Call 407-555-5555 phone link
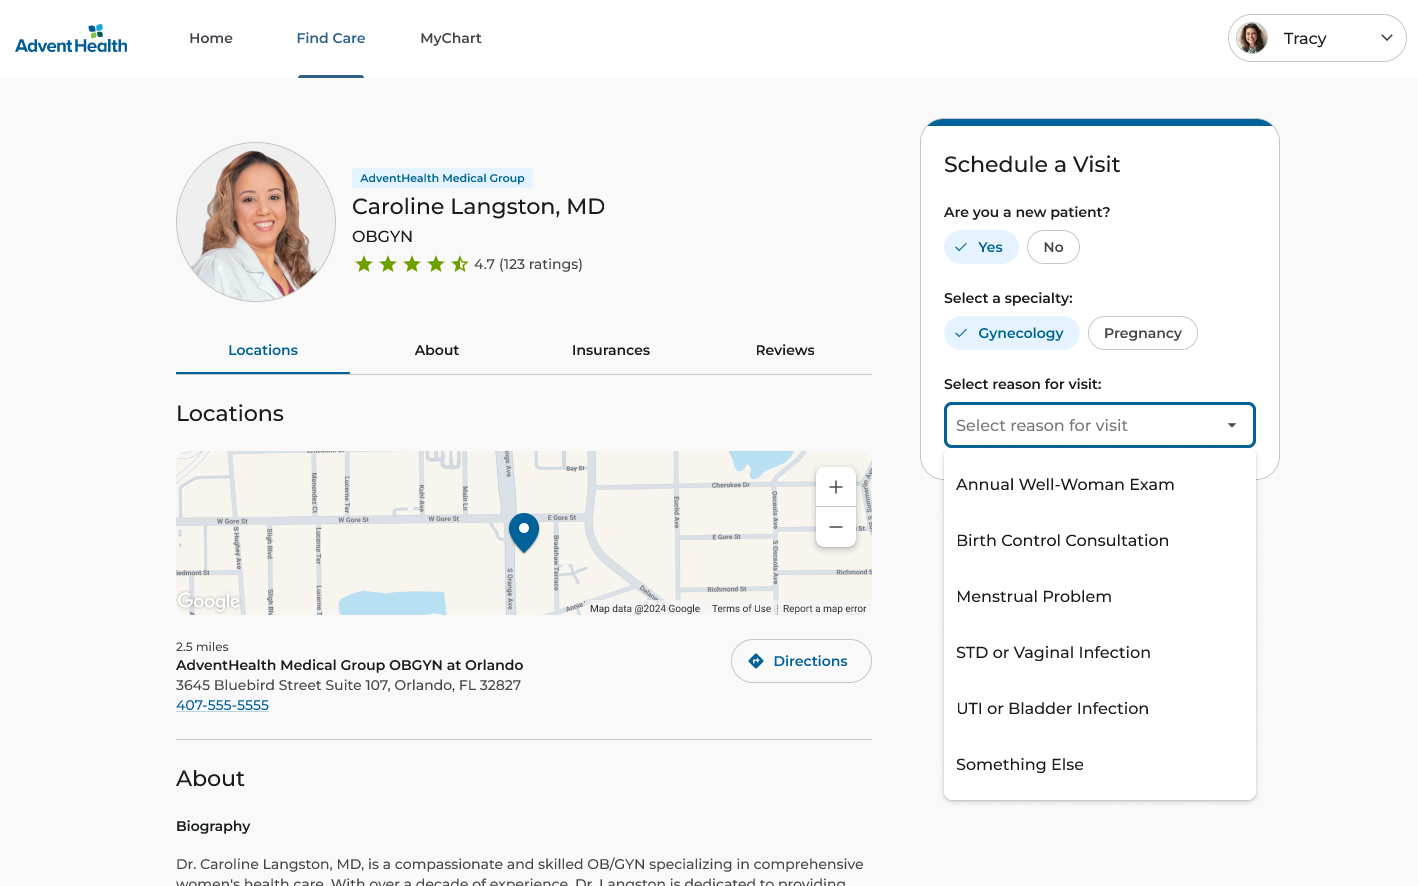The image size is (1418, 886). click(x=222, y=705)
